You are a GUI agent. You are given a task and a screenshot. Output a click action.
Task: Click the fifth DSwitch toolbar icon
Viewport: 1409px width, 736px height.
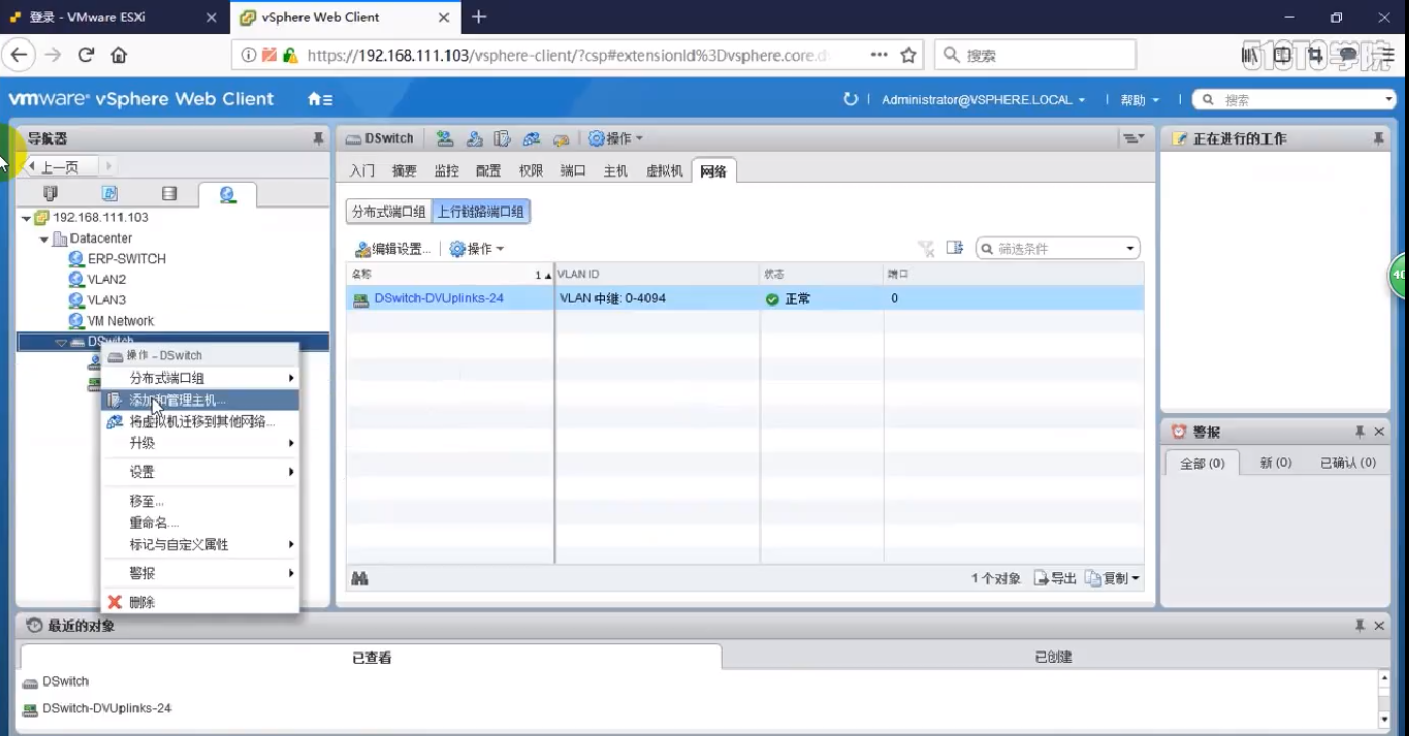[x=561, y=139]
